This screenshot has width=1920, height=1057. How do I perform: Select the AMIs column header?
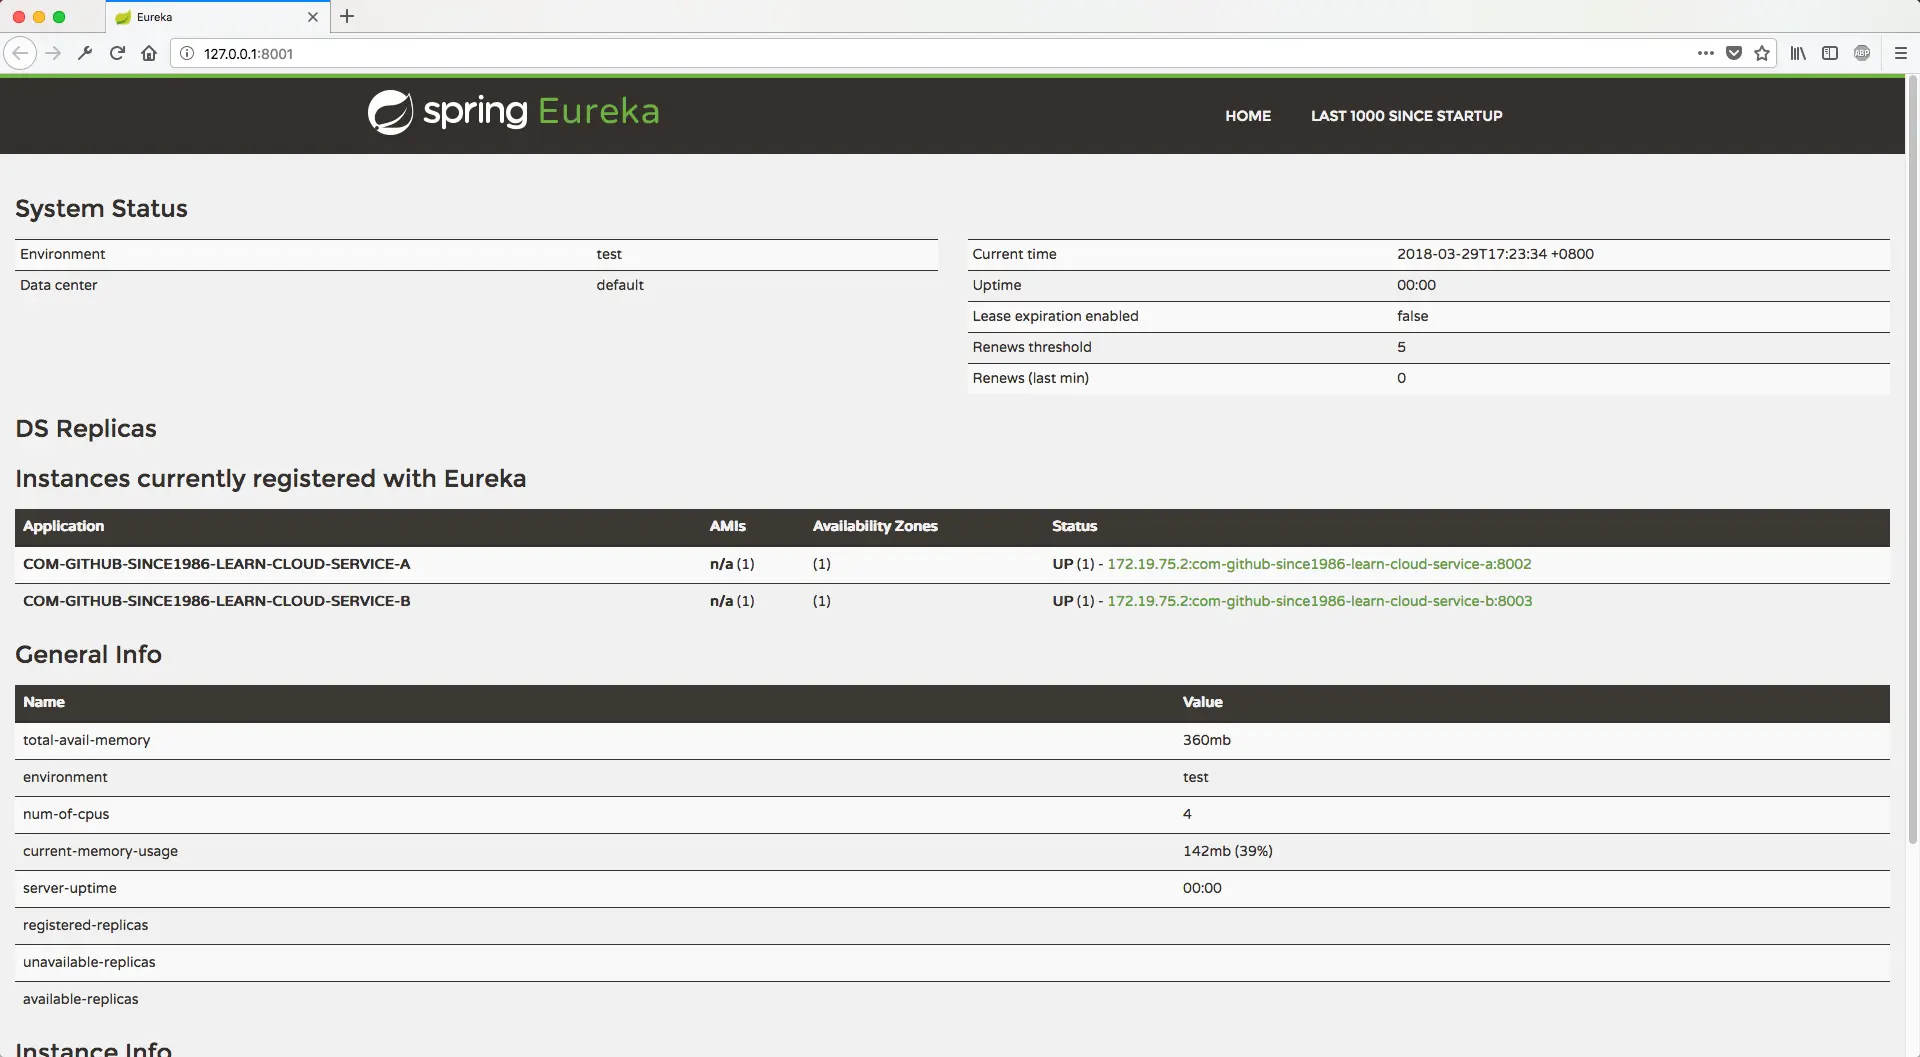click(727, 526)
